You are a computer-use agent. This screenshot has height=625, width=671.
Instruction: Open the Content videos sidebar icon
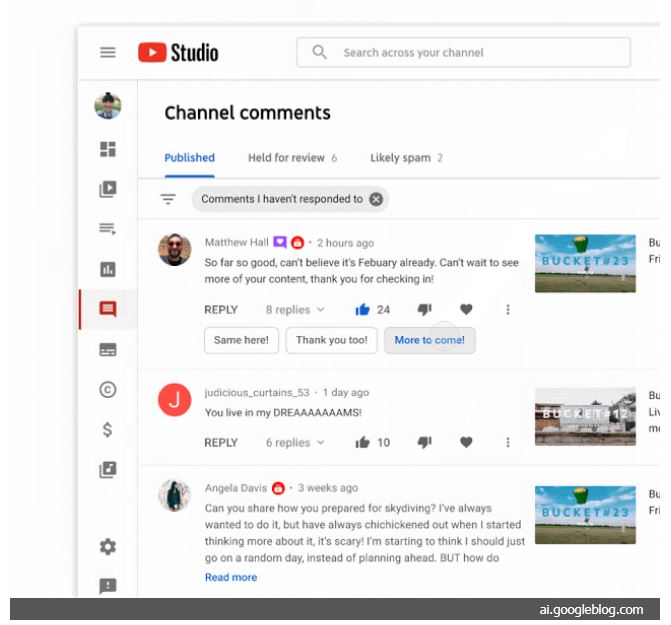(108, 188)
